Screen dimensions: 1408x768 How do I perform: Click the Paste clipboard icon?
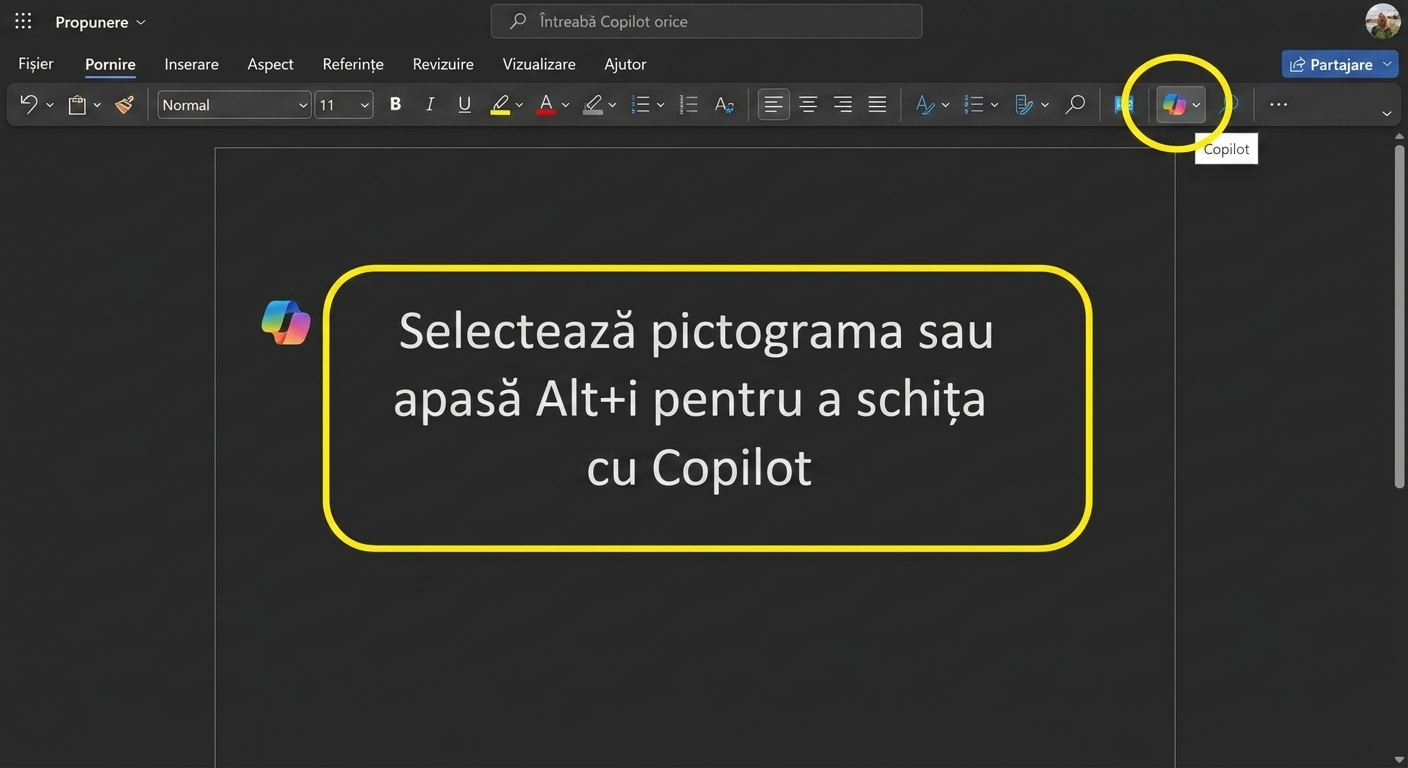coord(77,104)
